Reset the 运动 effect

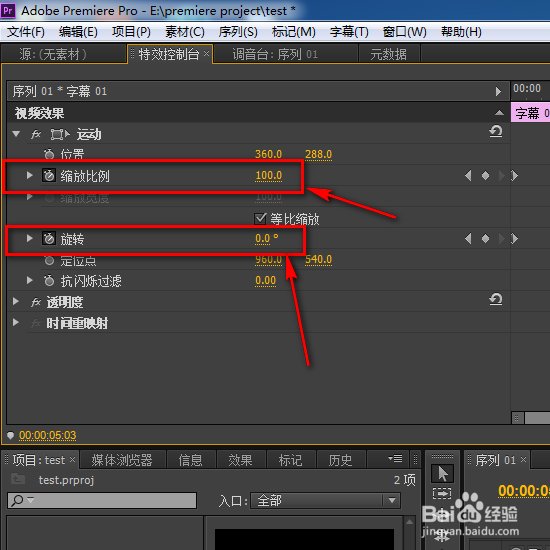click(496, 132)
